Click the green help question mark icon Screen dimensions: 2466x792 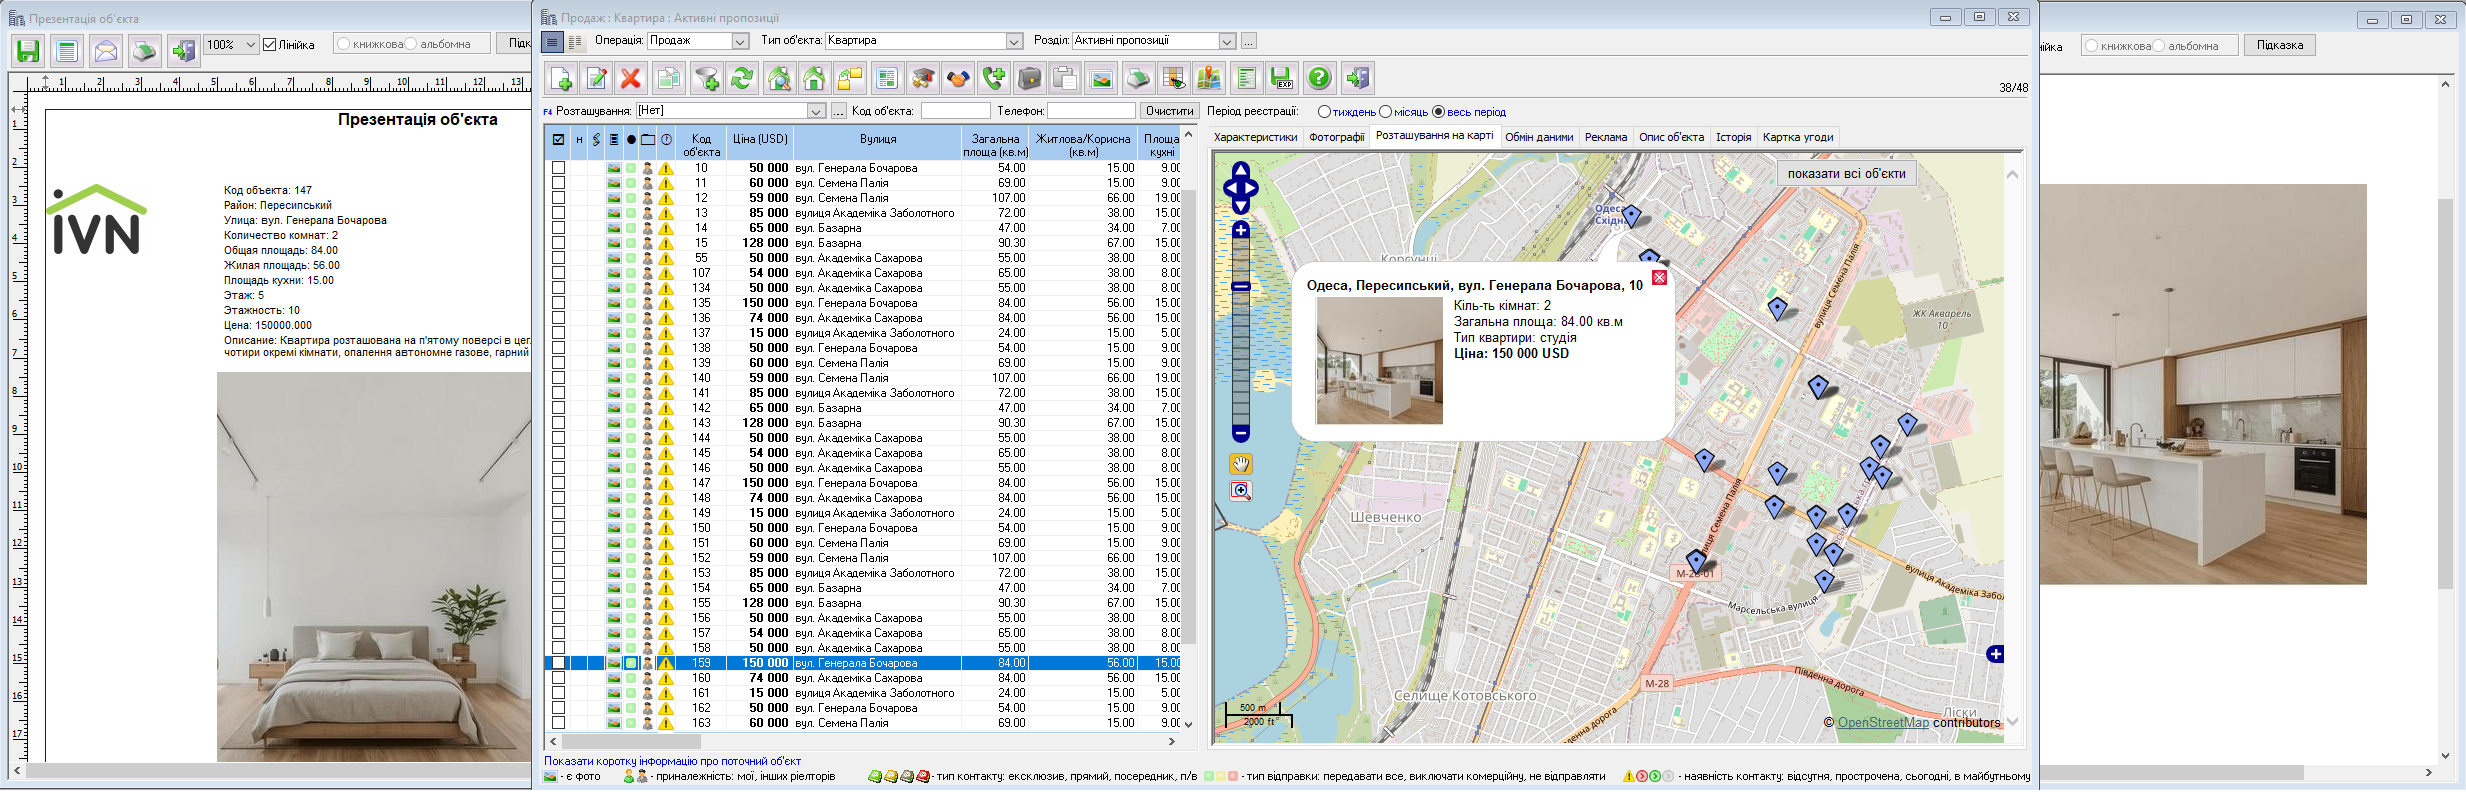tap(1319, 78)
